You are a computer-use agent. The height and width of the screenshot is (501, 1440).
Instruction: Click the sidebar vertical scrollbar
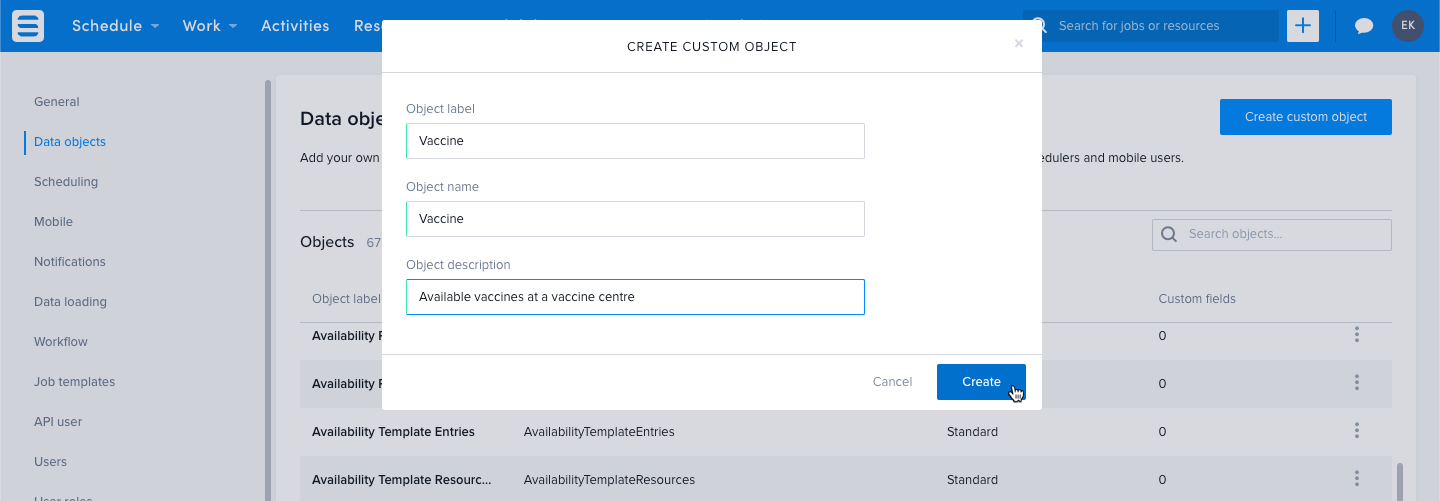pyautogui.click(x=268, y=290)
